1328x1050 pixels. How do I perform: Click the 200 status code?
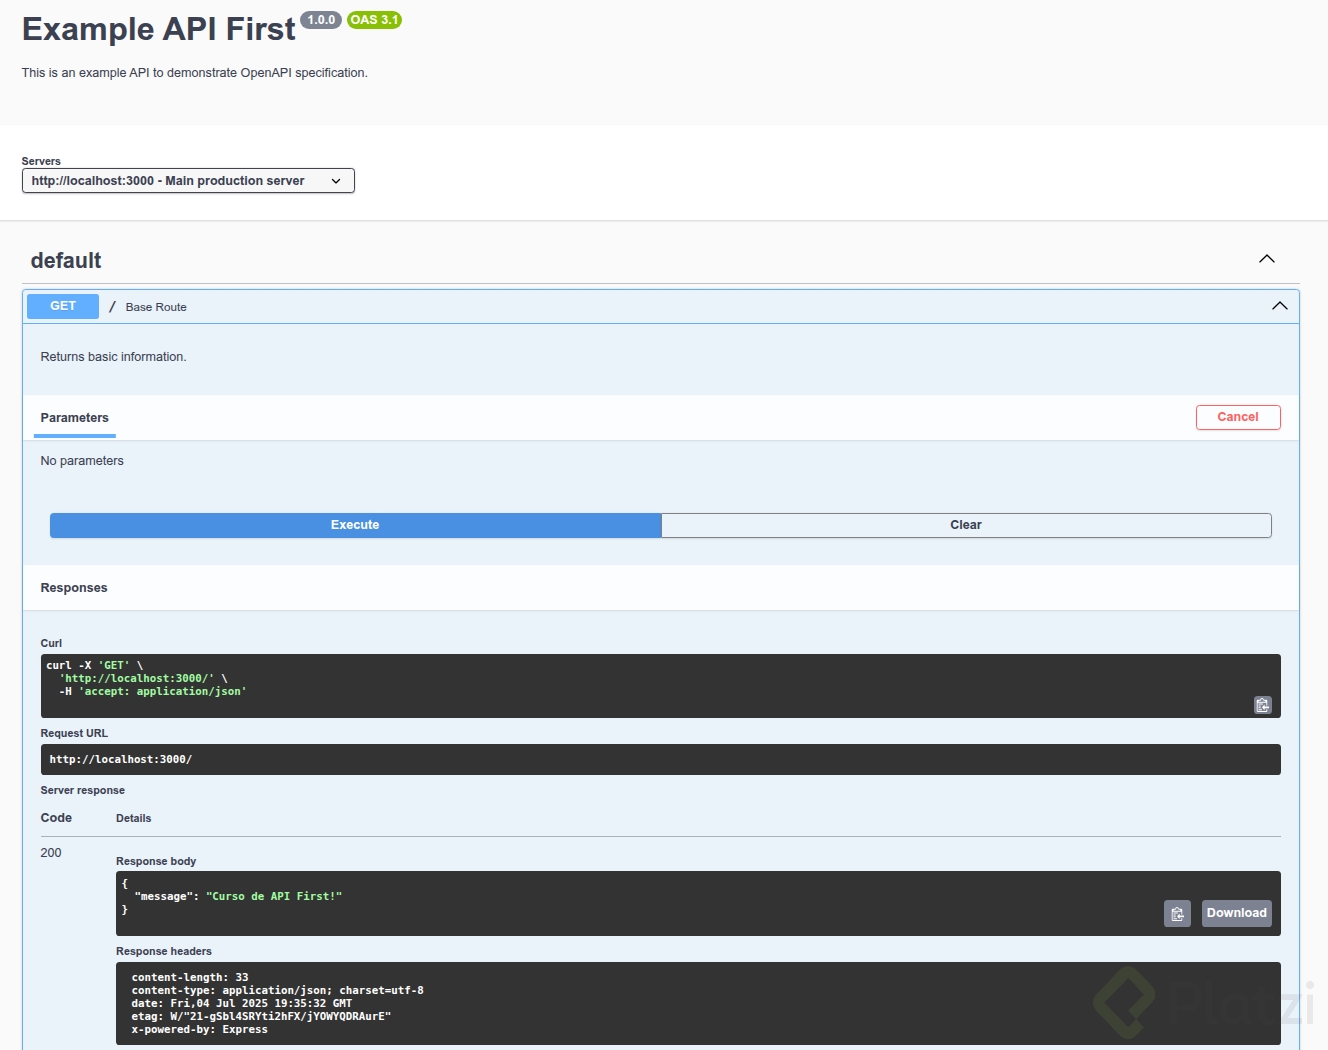[x=51, y=853]
